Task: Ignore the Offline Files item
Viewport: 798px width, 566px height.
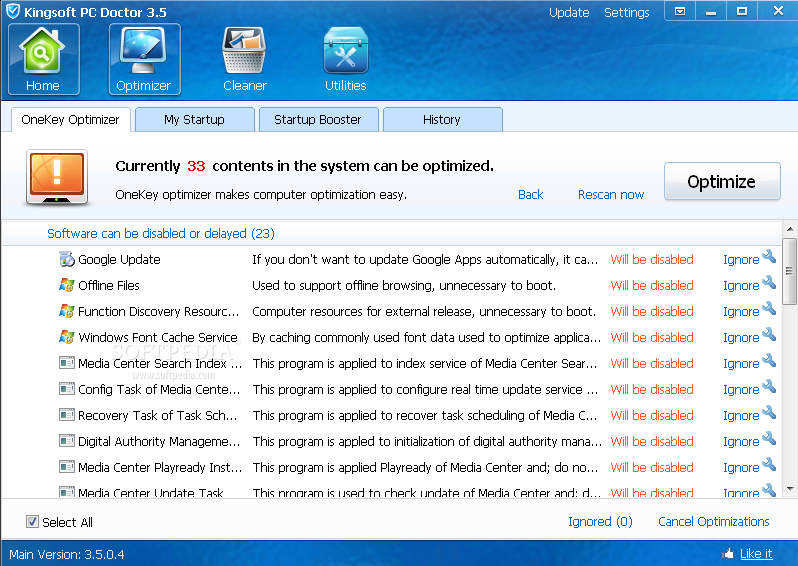Action: coord(741,286)
